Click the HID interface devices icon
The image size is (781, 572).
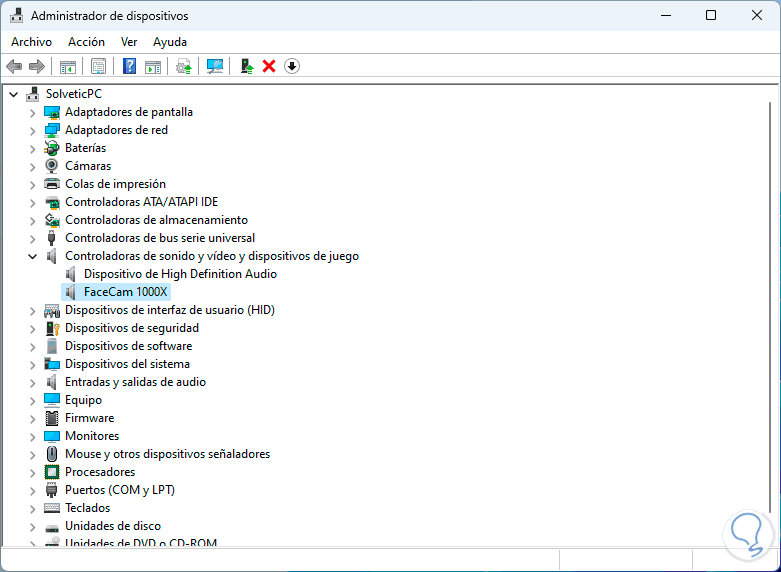52,310
